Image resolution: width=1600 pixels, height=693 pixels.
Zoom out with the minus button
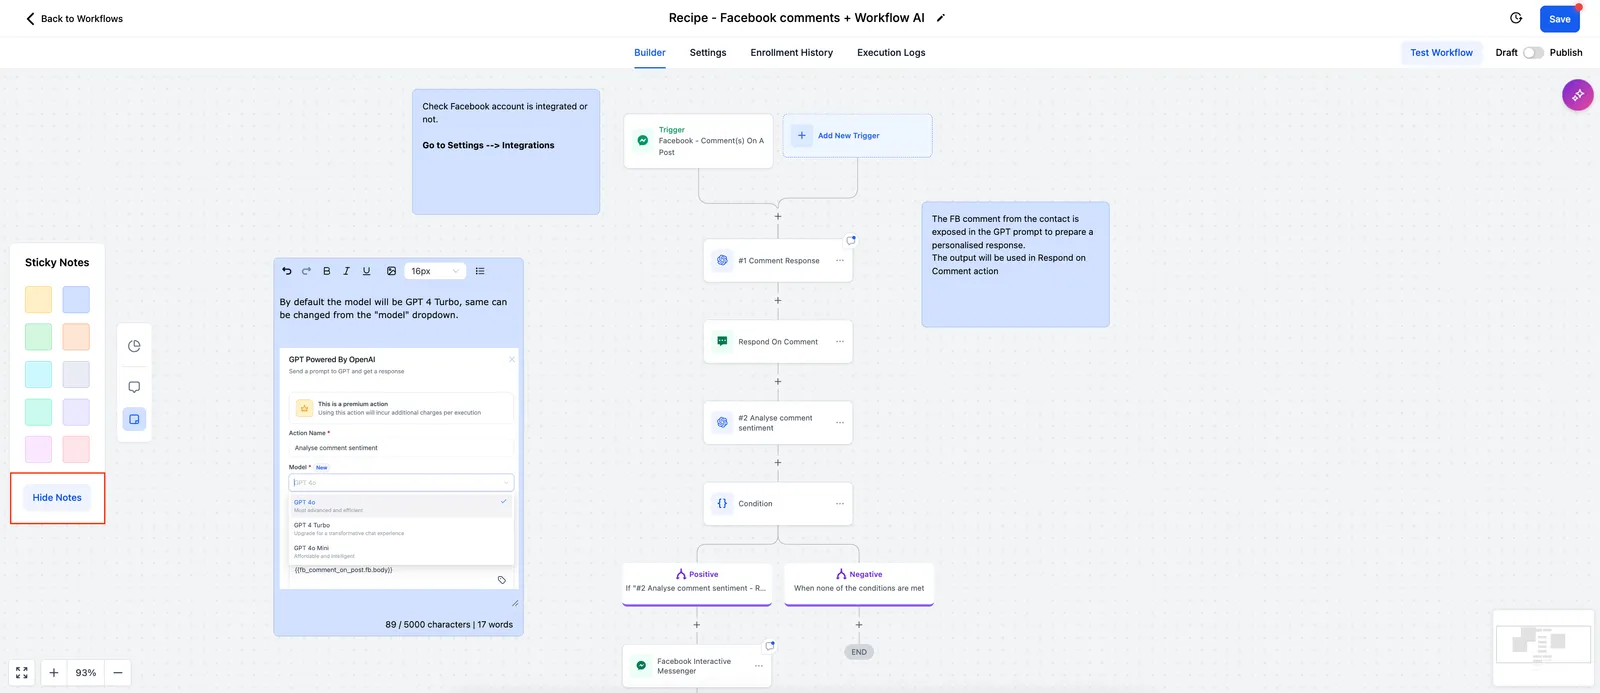(118, 673)
